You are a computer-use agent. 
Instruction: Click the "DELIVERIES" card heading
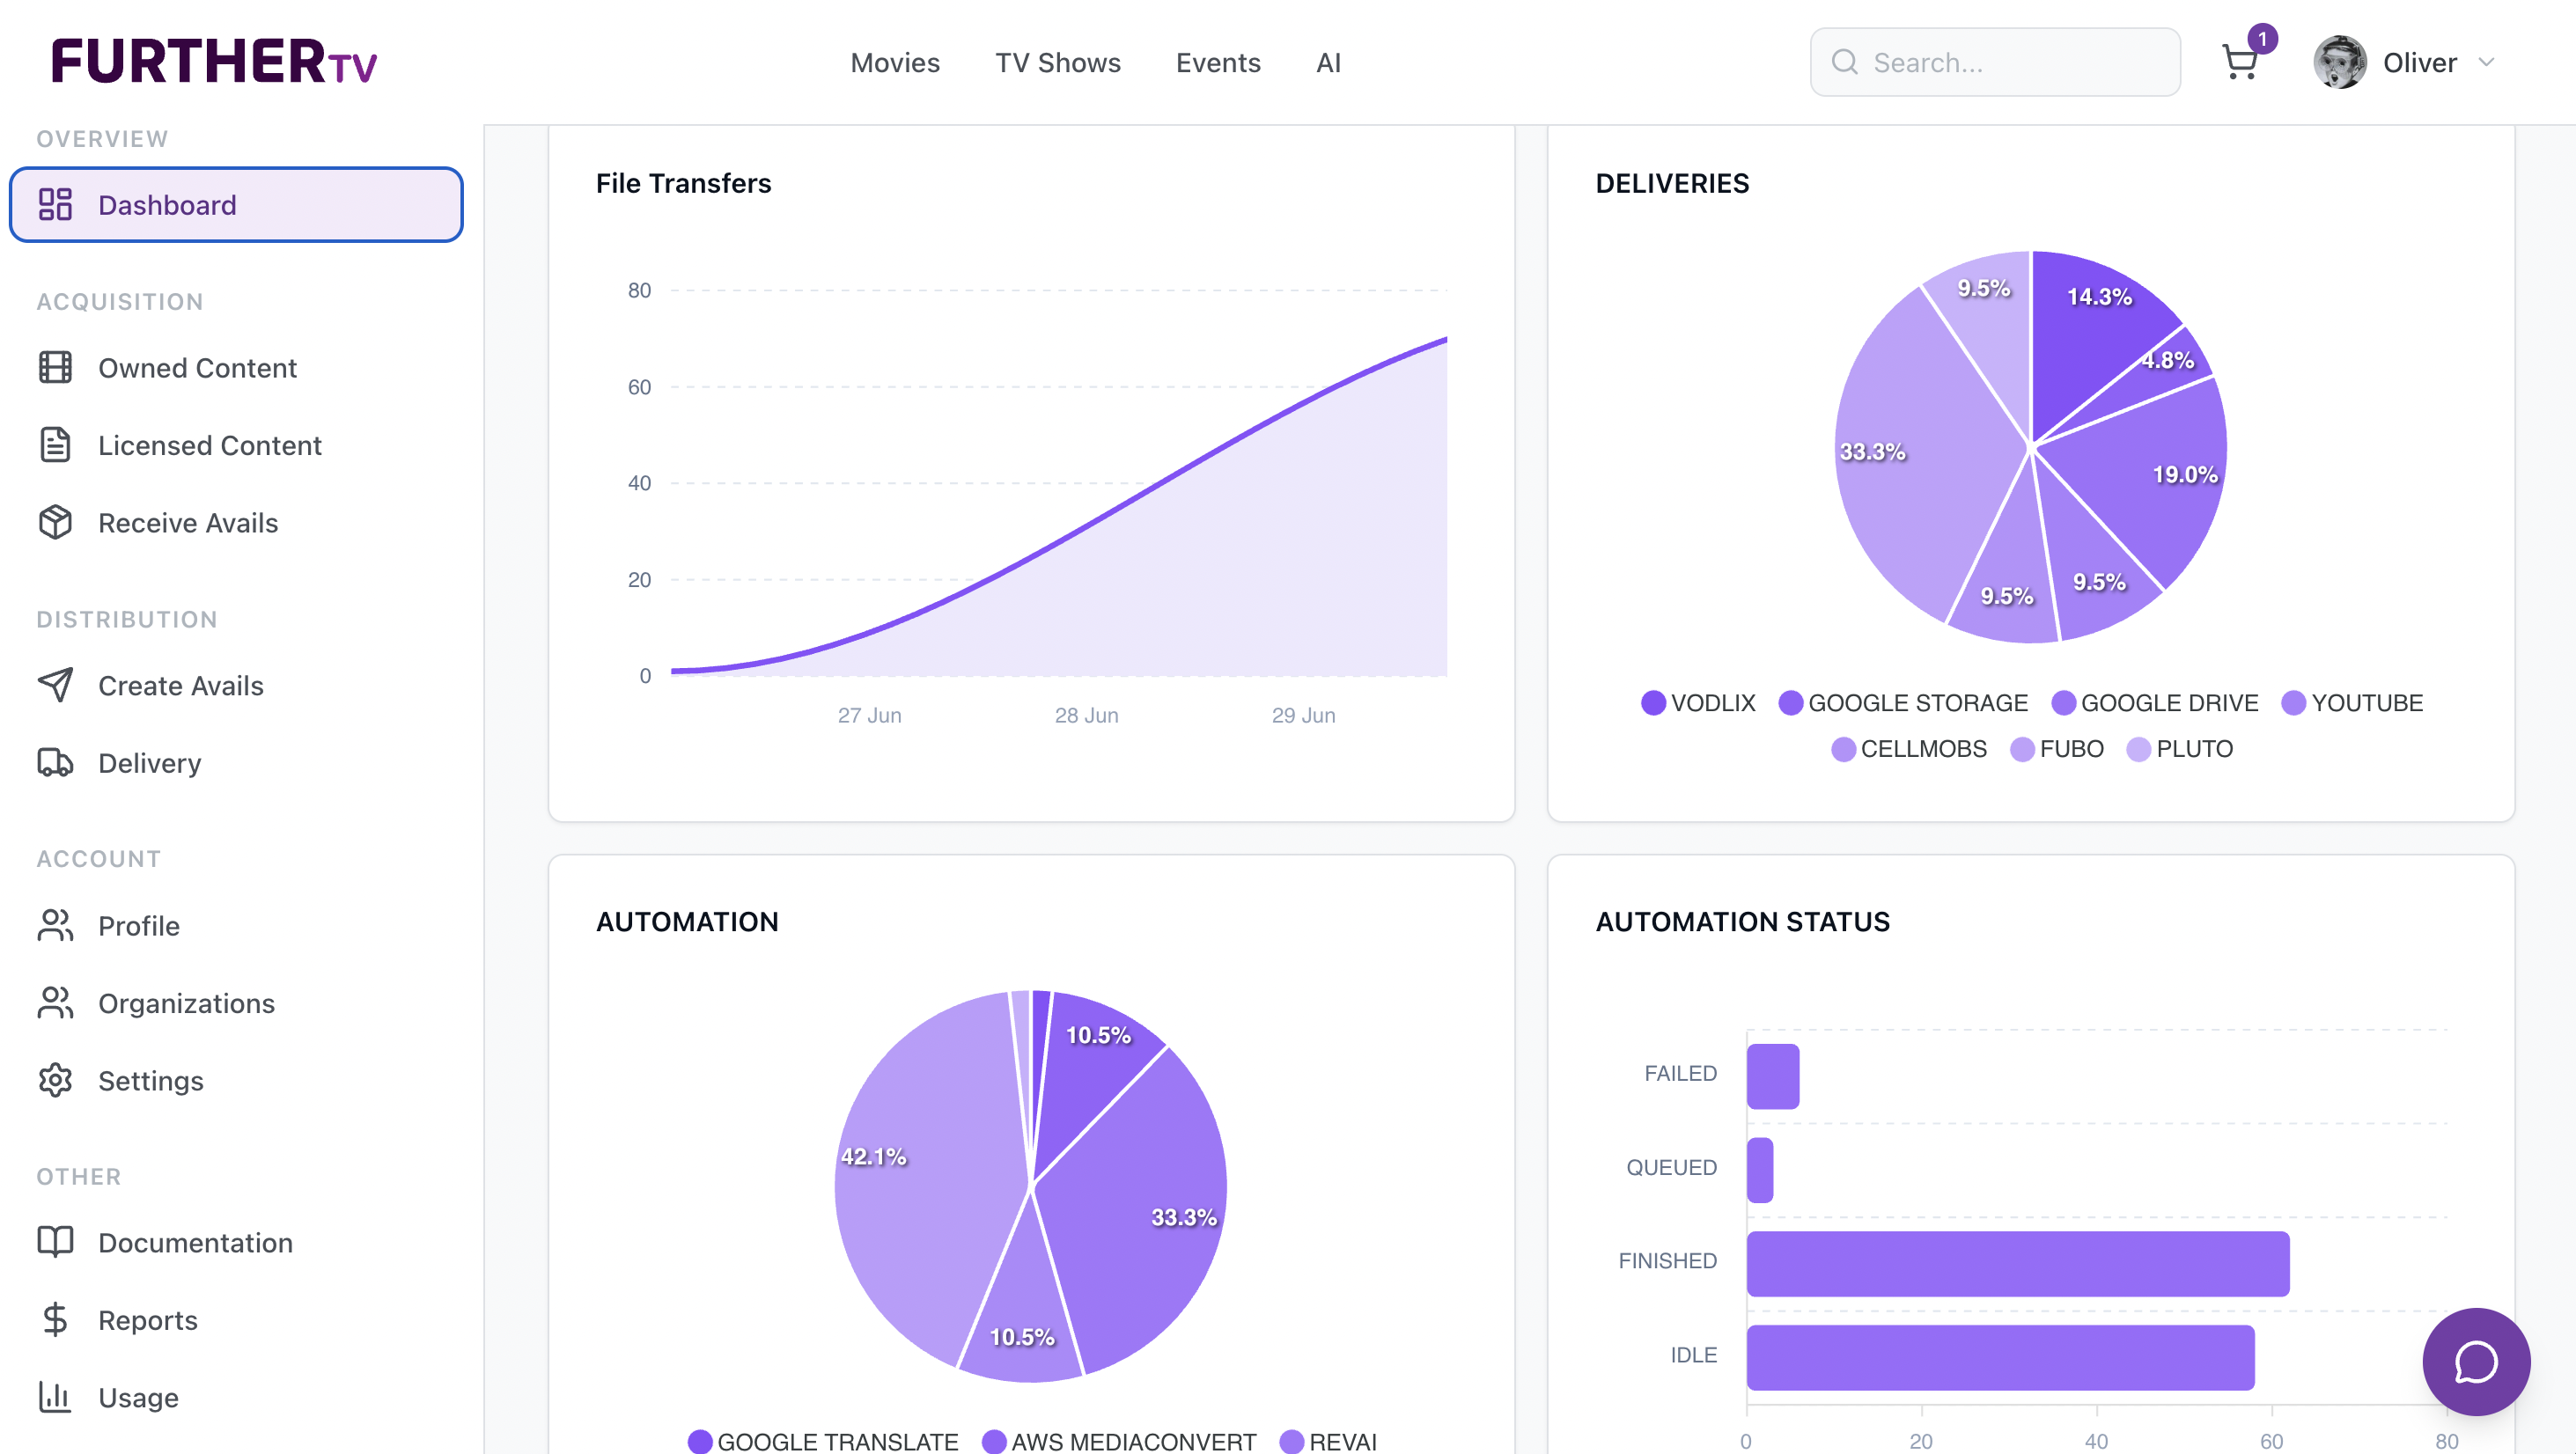[1672, 183]
